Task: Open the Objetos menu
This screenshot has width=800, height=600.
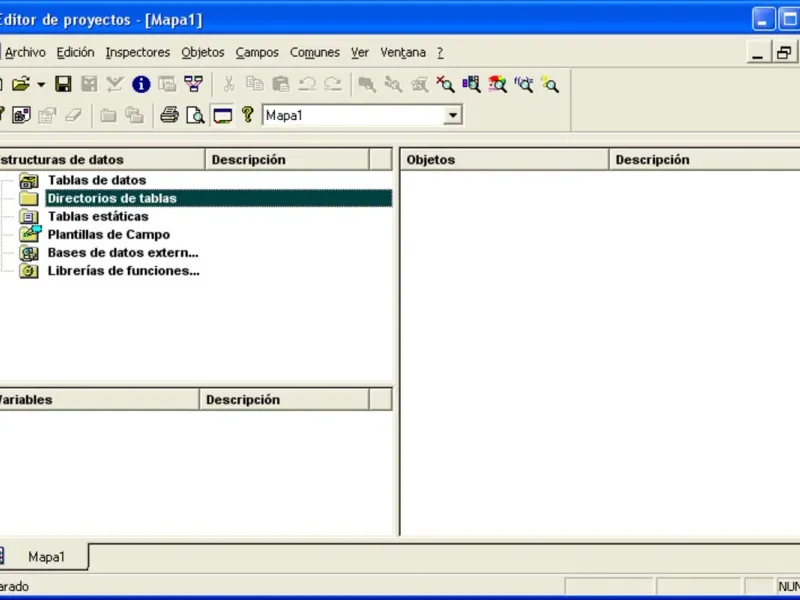Action: [203, 53]
